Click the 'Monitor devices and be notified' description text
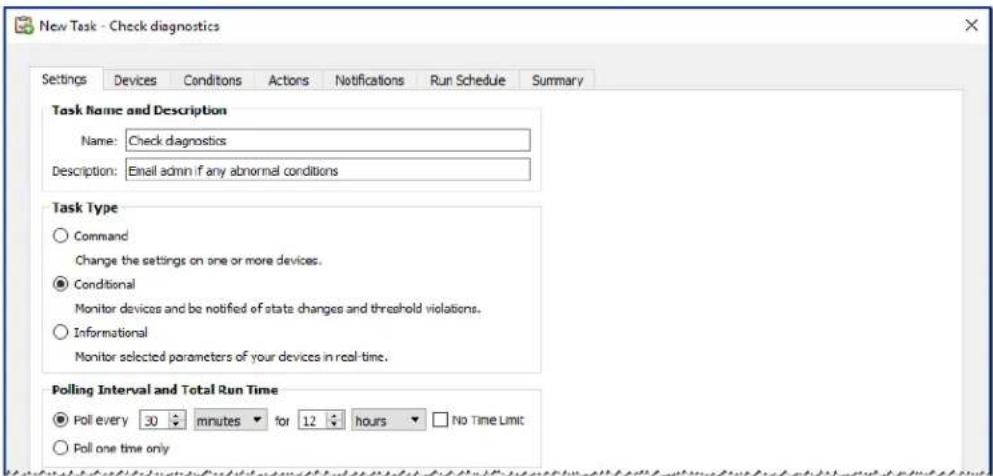993x476 pixels. click(279, 309)
